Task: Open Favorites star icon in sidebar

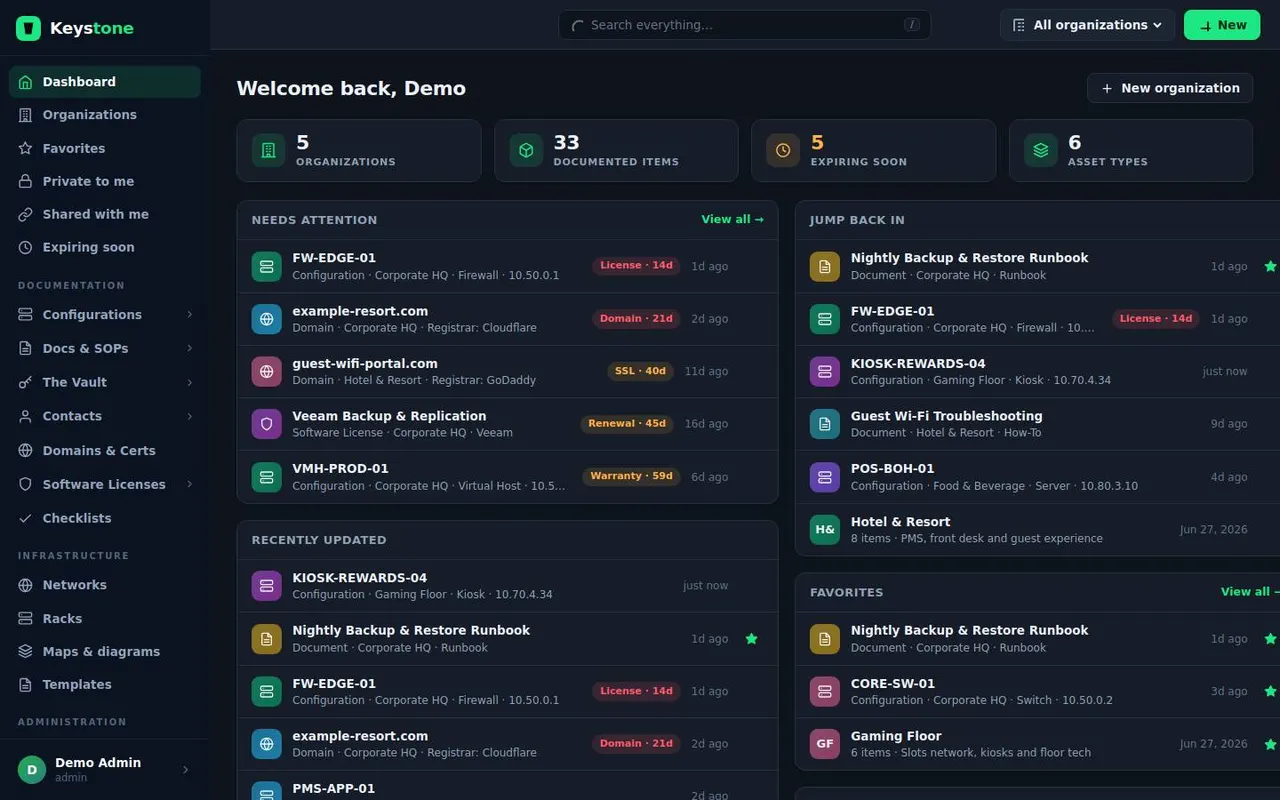Action: [x=26, y=148]
